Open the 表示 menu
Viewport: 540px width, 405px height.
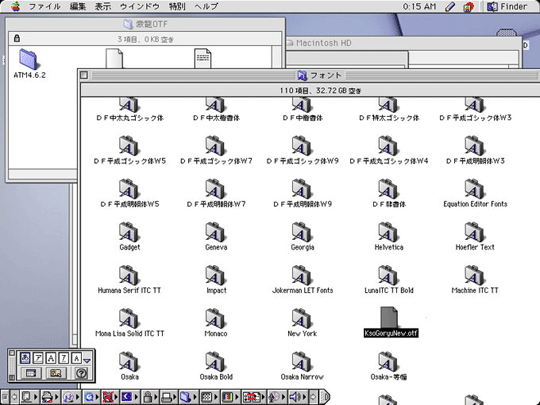pyautogui.click(x=103, y=6)
